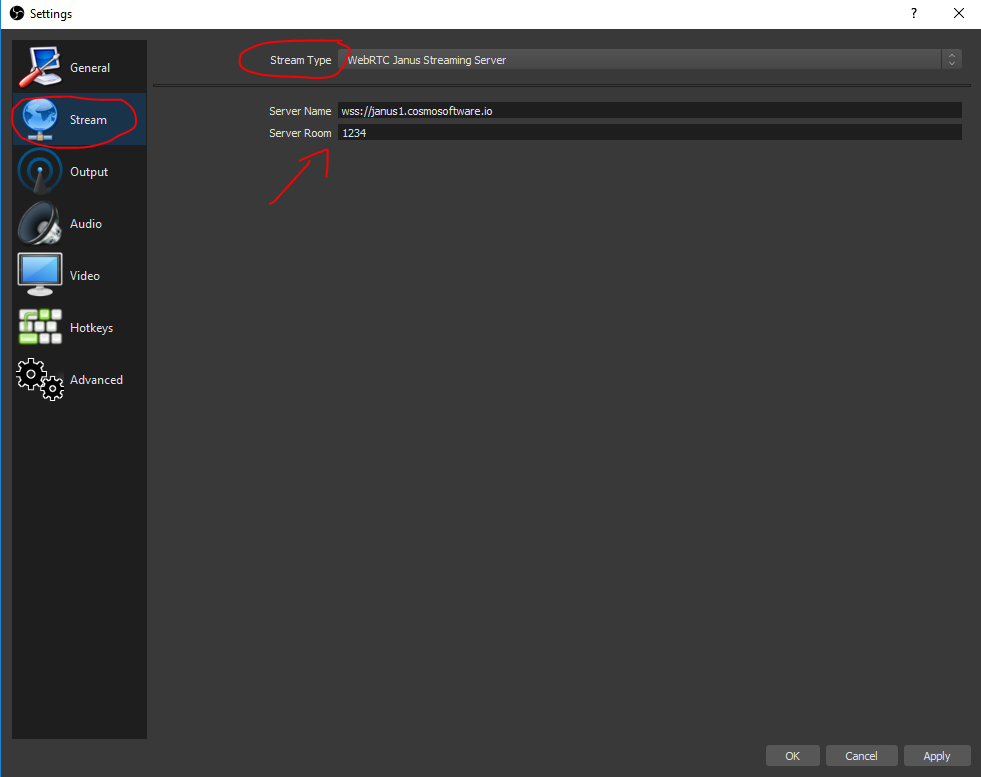Select the Audio speaker icon
Viewport: 981px width, 777px height.
(39, 222)
